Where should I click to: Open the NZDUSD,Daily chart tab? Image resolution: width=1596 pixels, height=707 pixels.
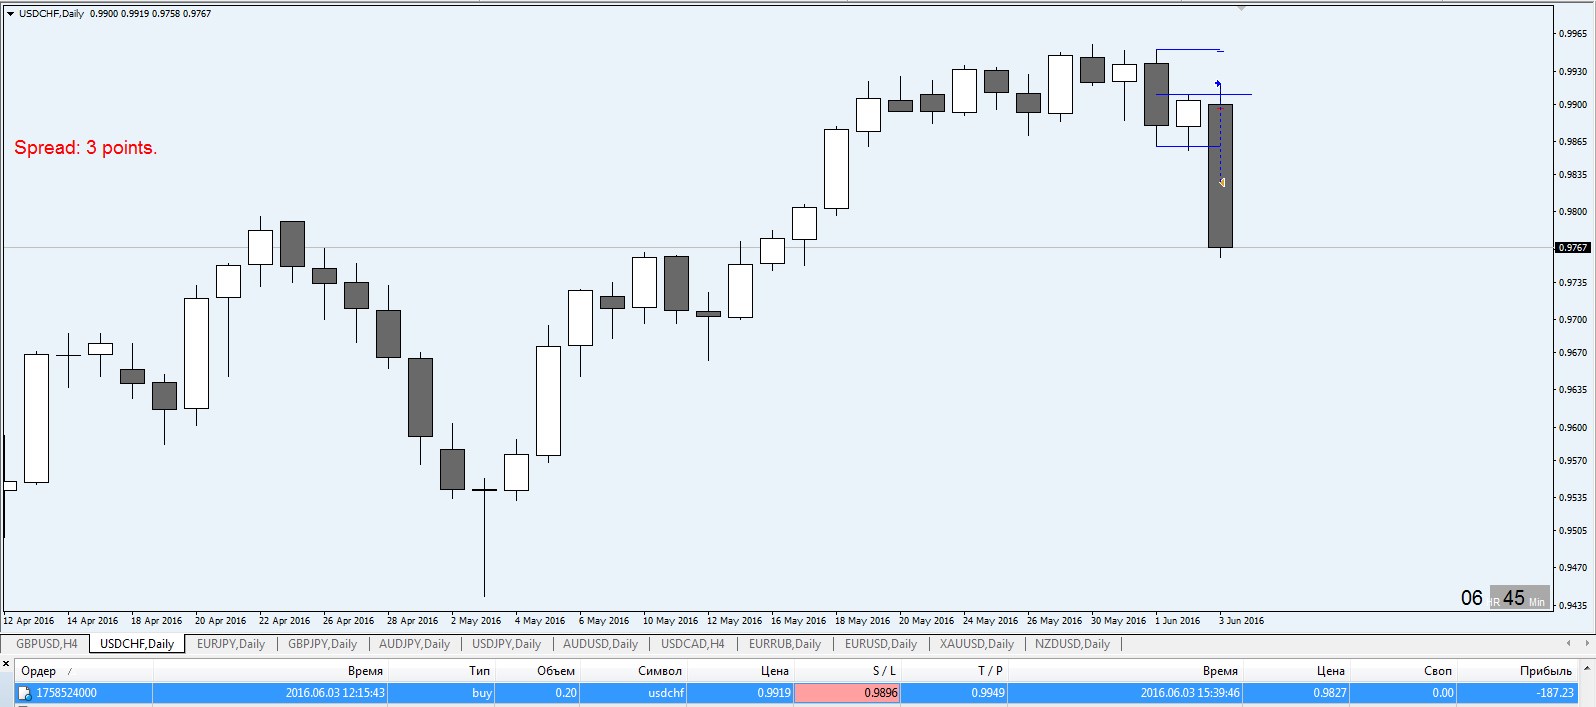[x=1072, y=644]
